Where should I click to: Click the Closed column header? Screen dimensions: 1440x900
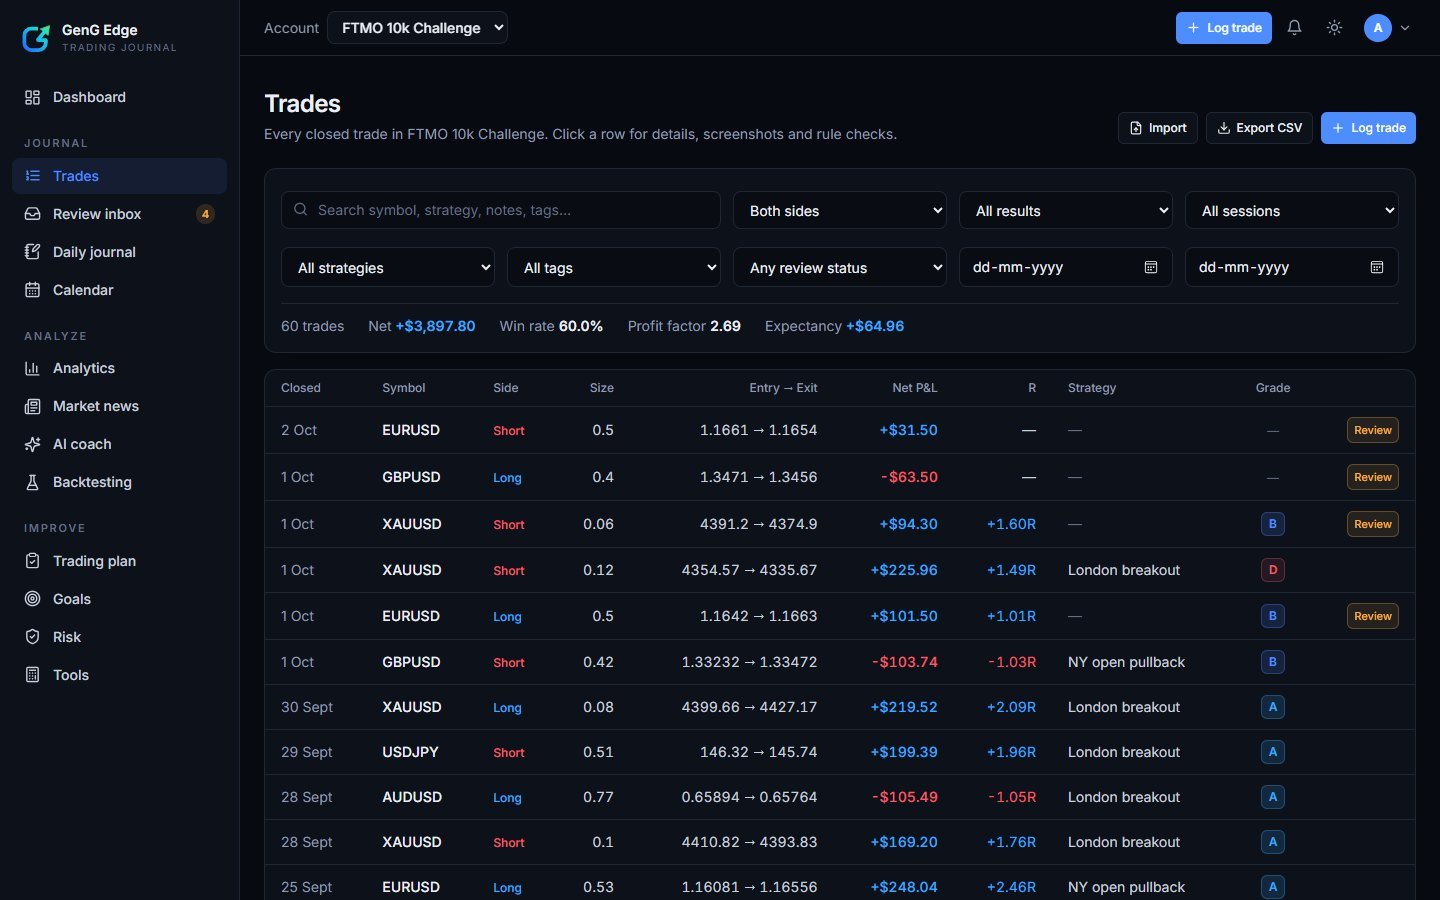coord(301,388)
